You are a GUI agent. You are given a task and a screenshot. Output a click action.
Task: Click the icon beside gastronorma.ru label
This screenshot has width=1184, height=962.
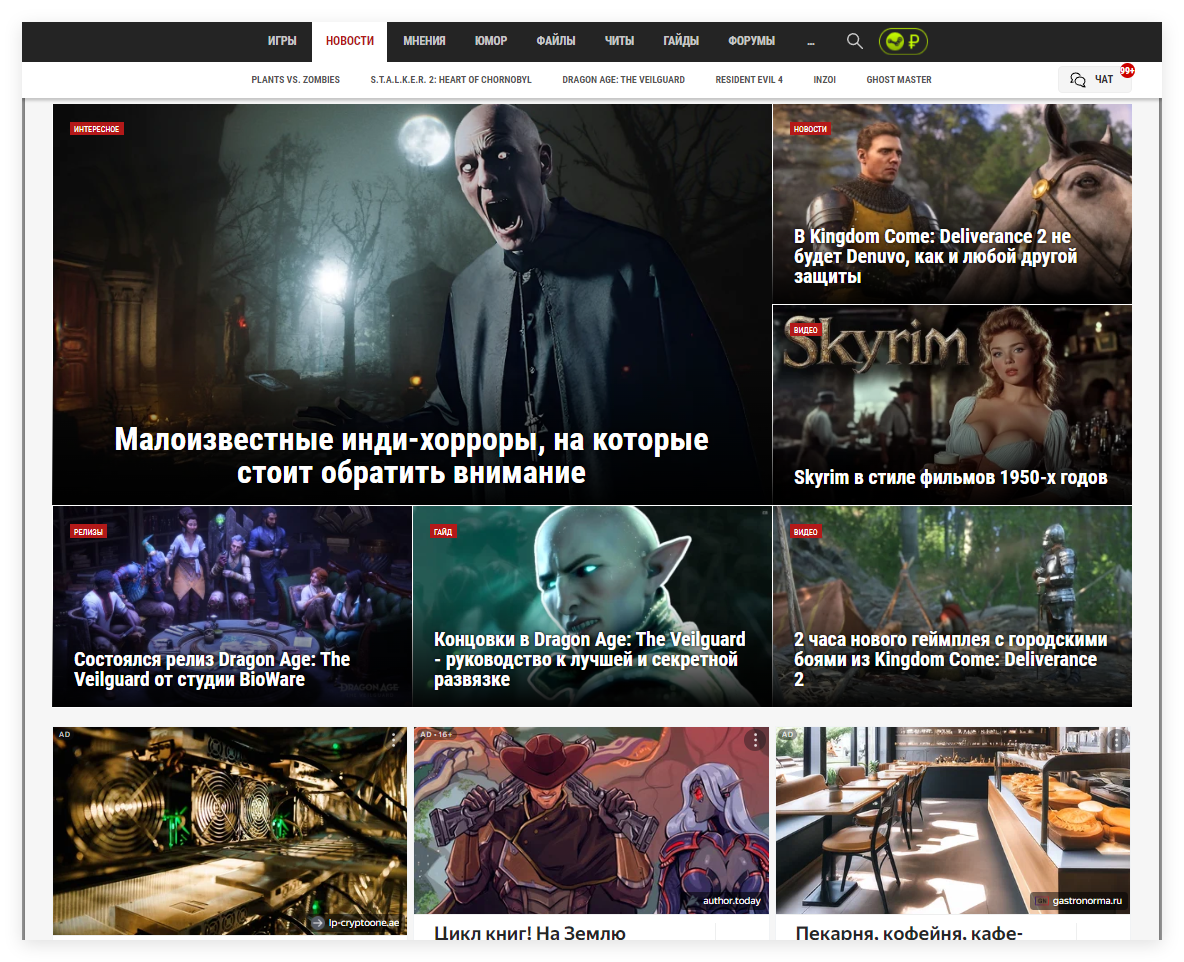(x=1042, y=900)
